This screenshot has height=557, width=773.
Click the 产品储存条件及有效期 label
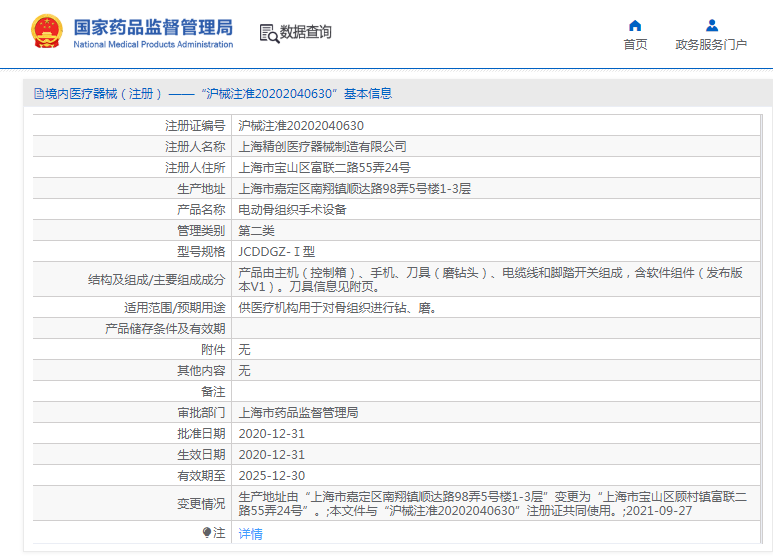click(165, 329)
